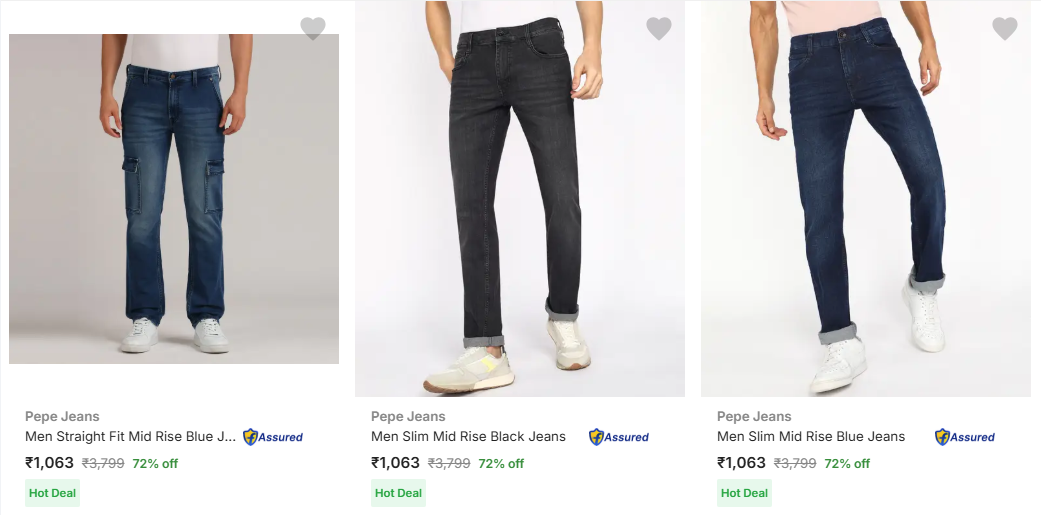Toggle wishlist heart on Black Jeans
This screenshot has width=1041, height=515.
[659, 29]
